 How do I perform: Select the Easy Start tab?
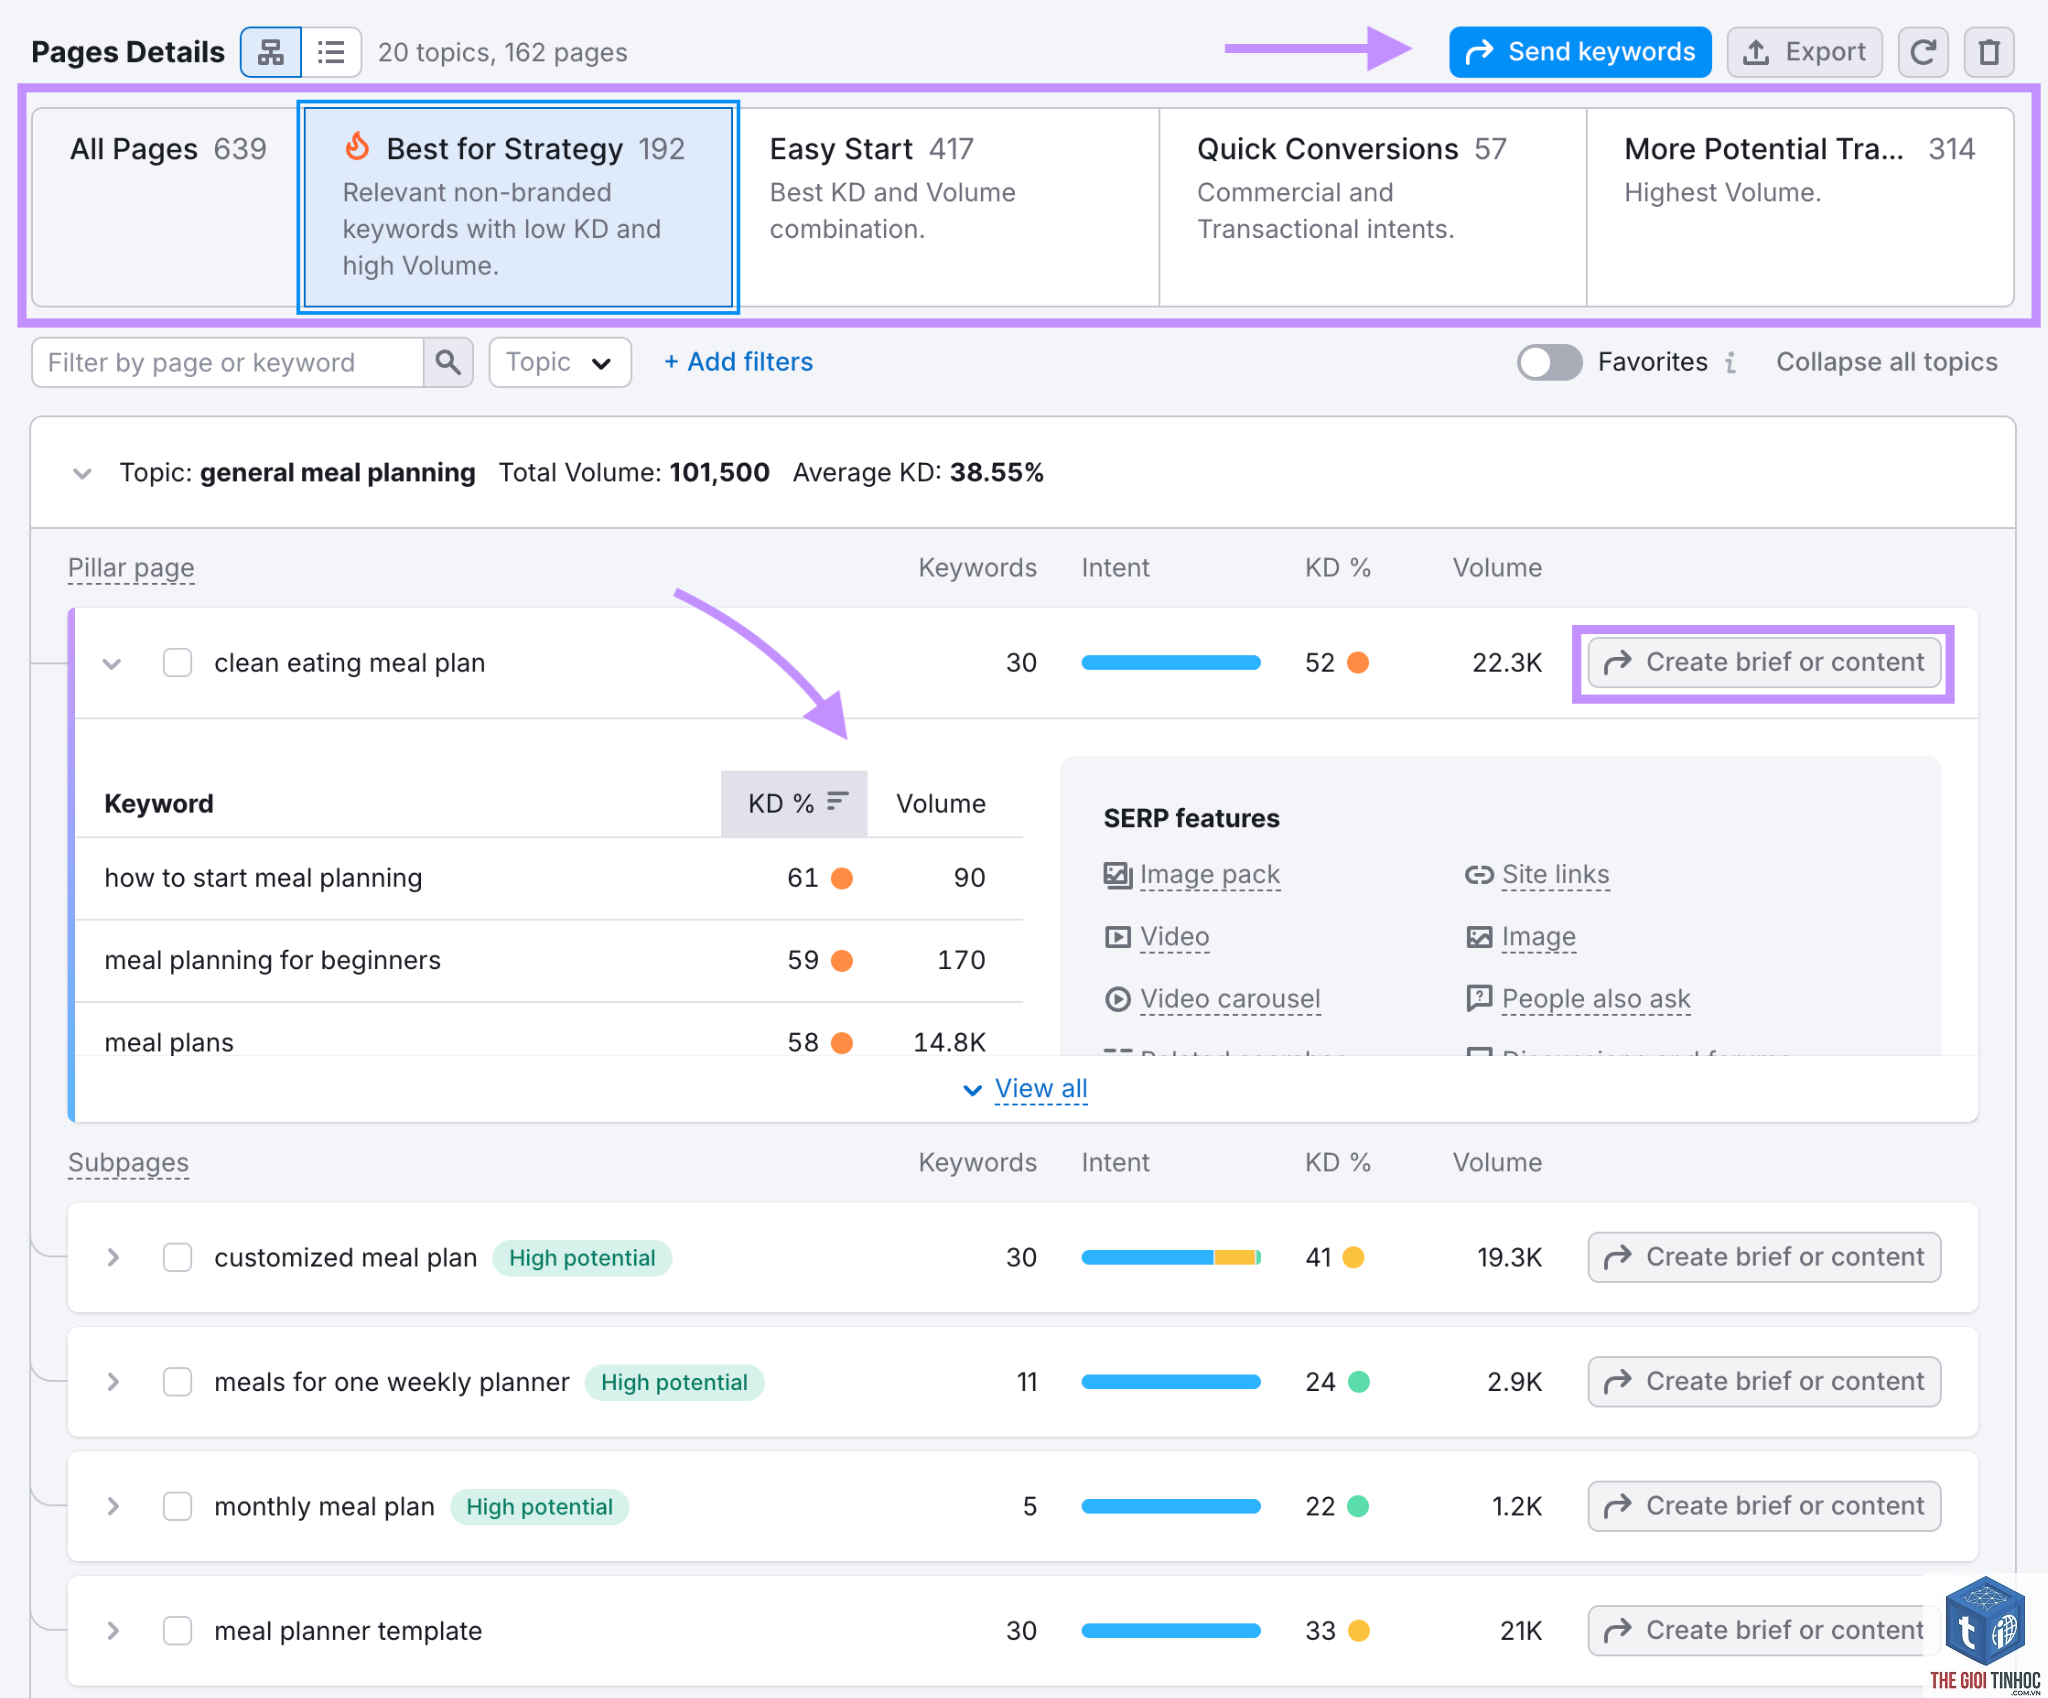point(948,207)
